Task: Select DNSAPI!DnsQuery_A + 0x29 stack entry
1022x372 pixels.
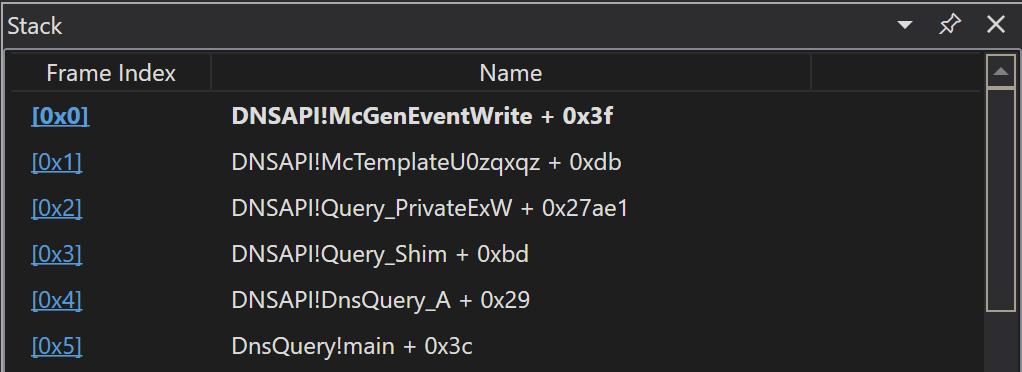Action: click(495, 300)
